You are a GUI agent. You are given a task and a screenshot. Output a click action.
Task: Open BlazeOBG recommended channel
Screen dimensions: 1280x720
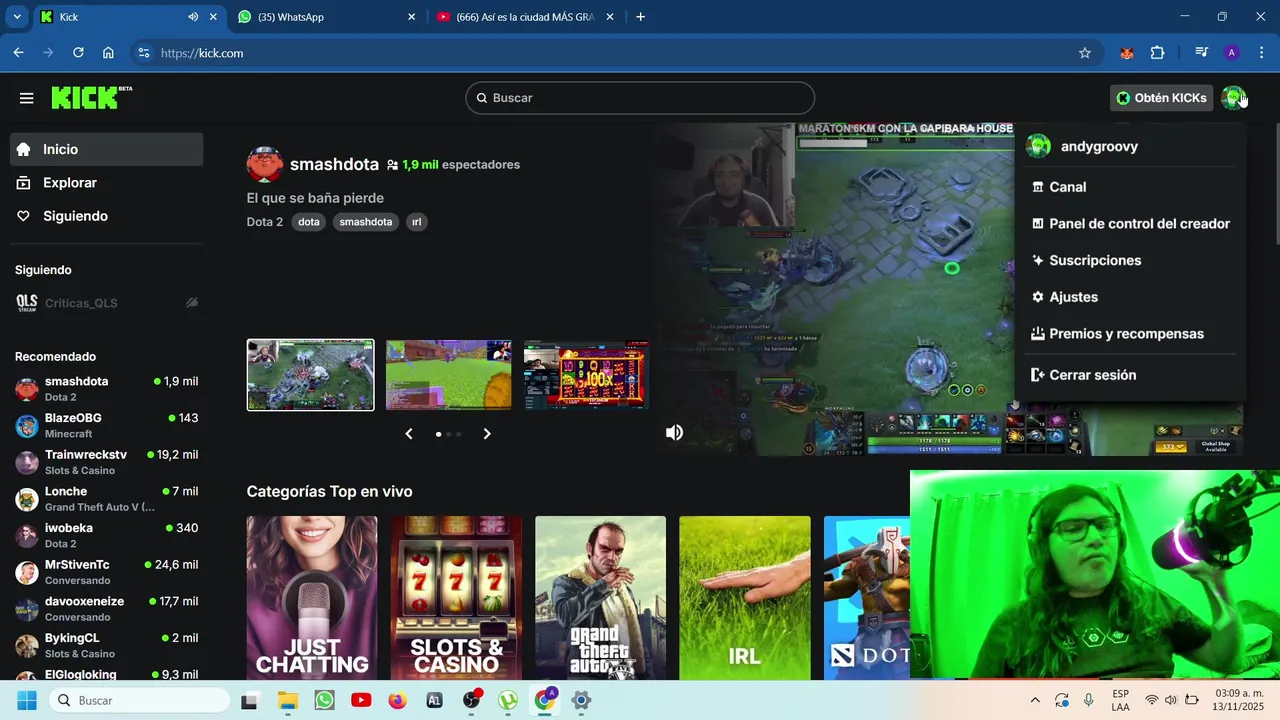click(107, 426)
